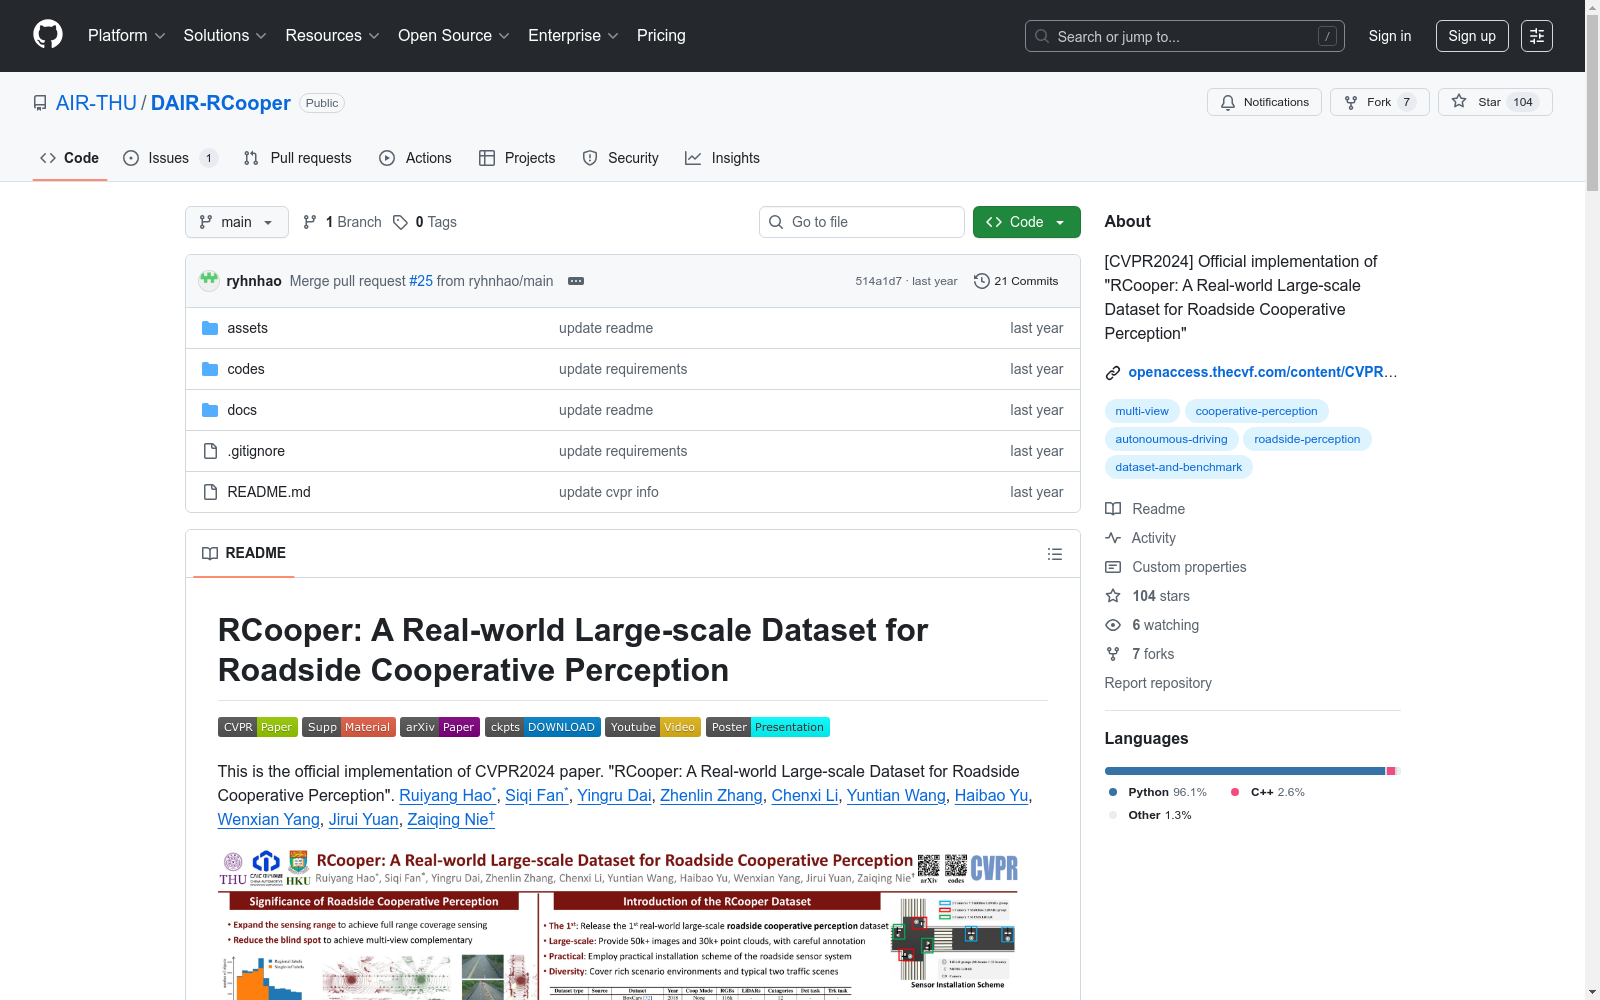Screen dimensions: 1600x1000
Task: Click the Python language color dot
Action: coord(1113,792)
